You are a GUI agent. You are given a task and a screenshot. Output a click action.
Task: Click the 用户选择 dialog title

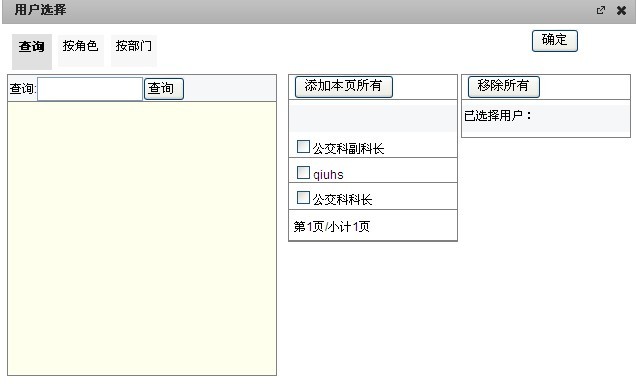(40, 10)
